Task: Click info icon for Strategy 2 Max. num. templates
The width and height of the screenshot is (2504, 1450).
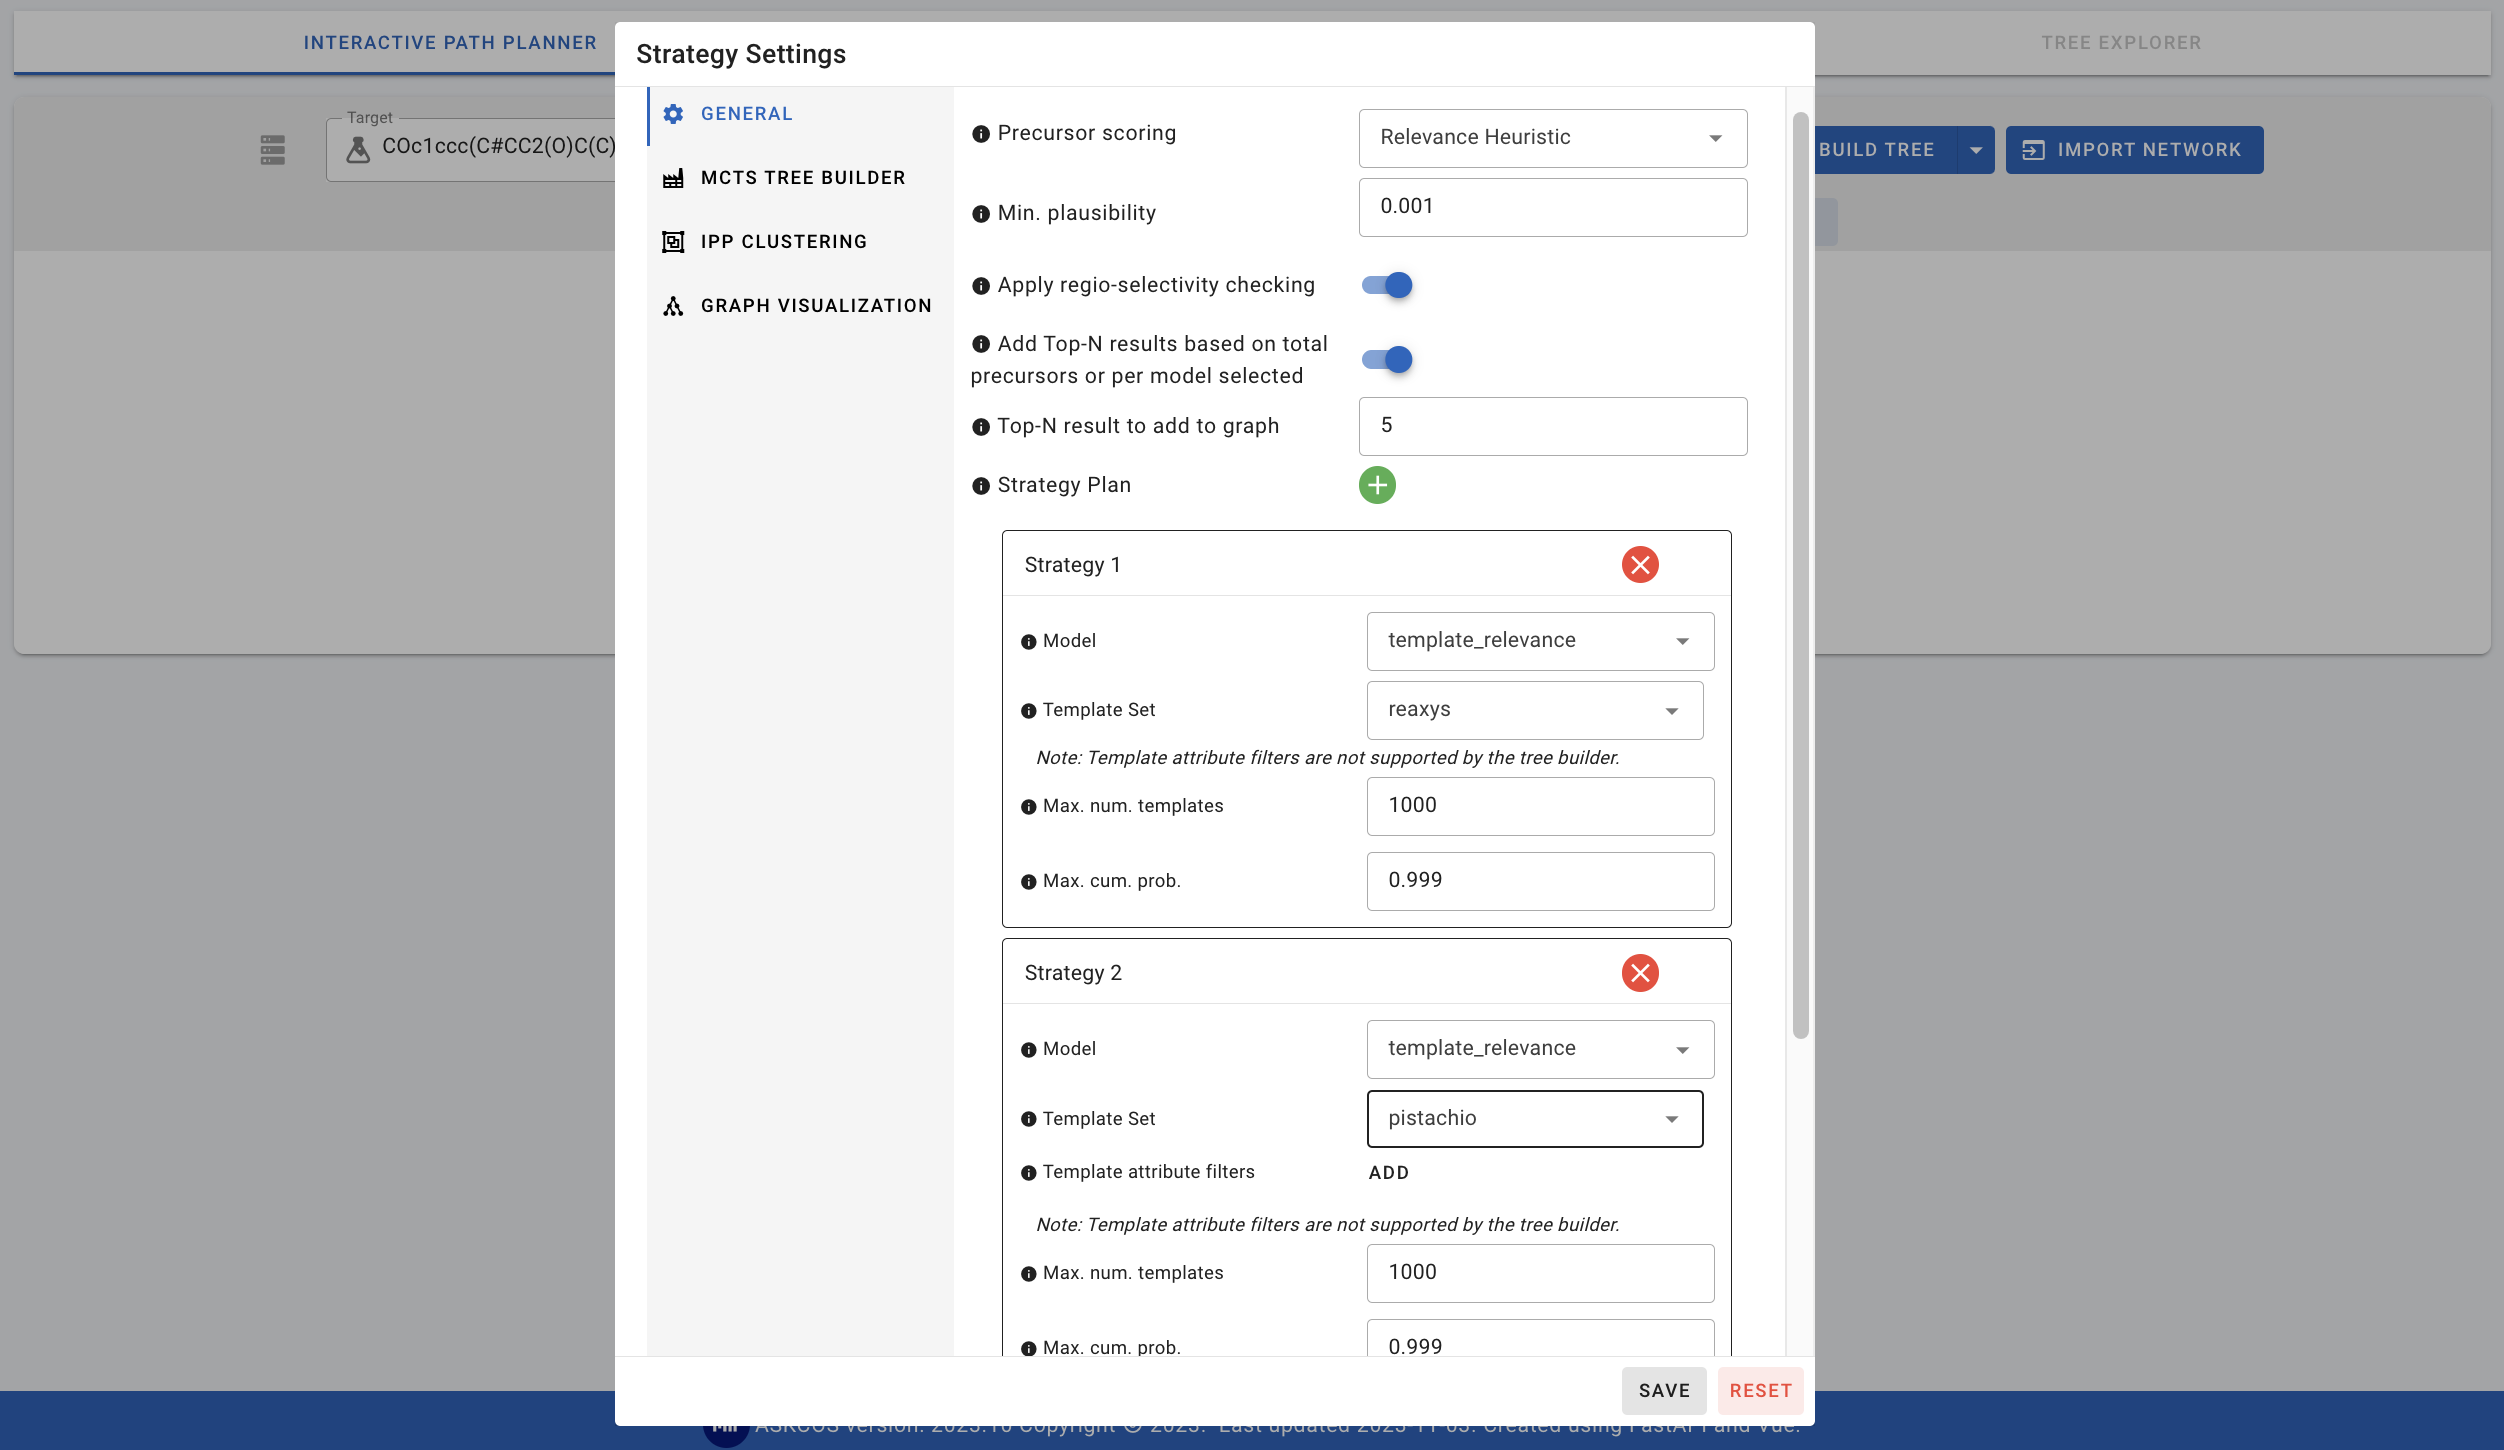Action: pos(1028,1274)
